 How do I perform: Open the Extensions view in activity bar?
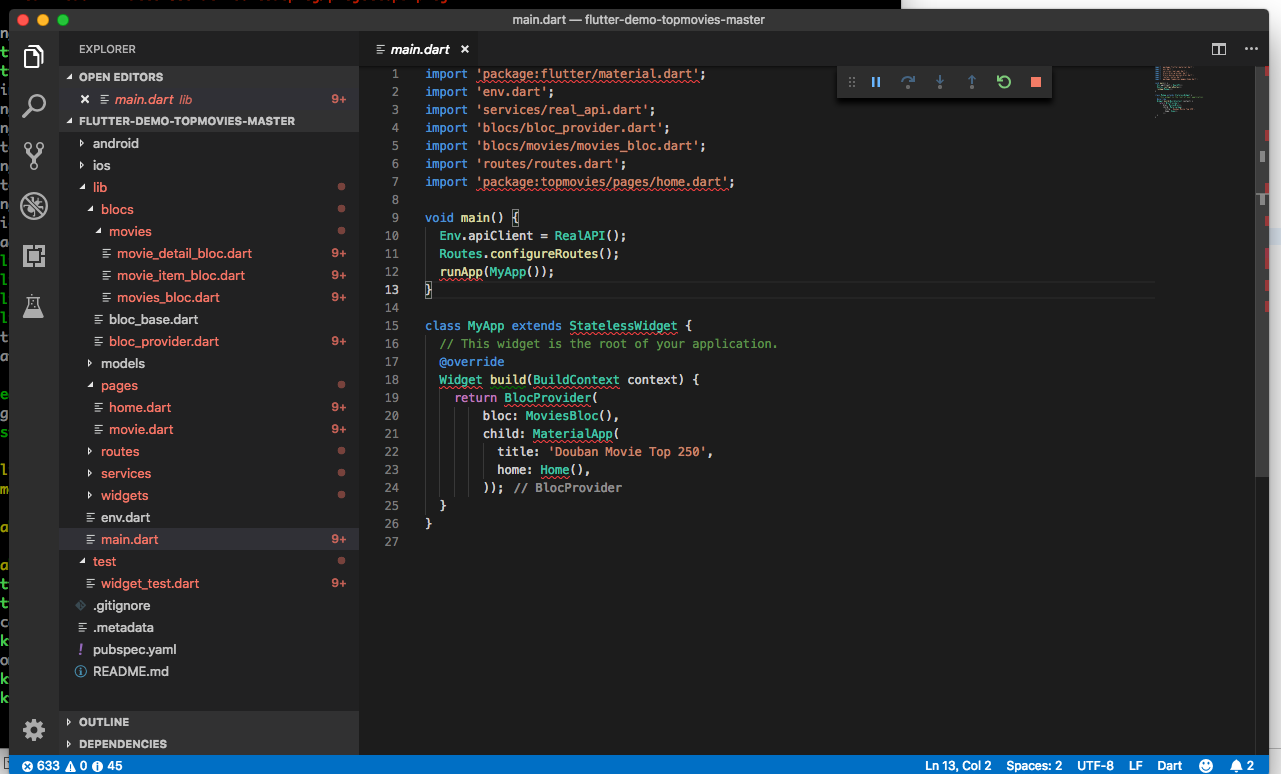tap(34, 257)
